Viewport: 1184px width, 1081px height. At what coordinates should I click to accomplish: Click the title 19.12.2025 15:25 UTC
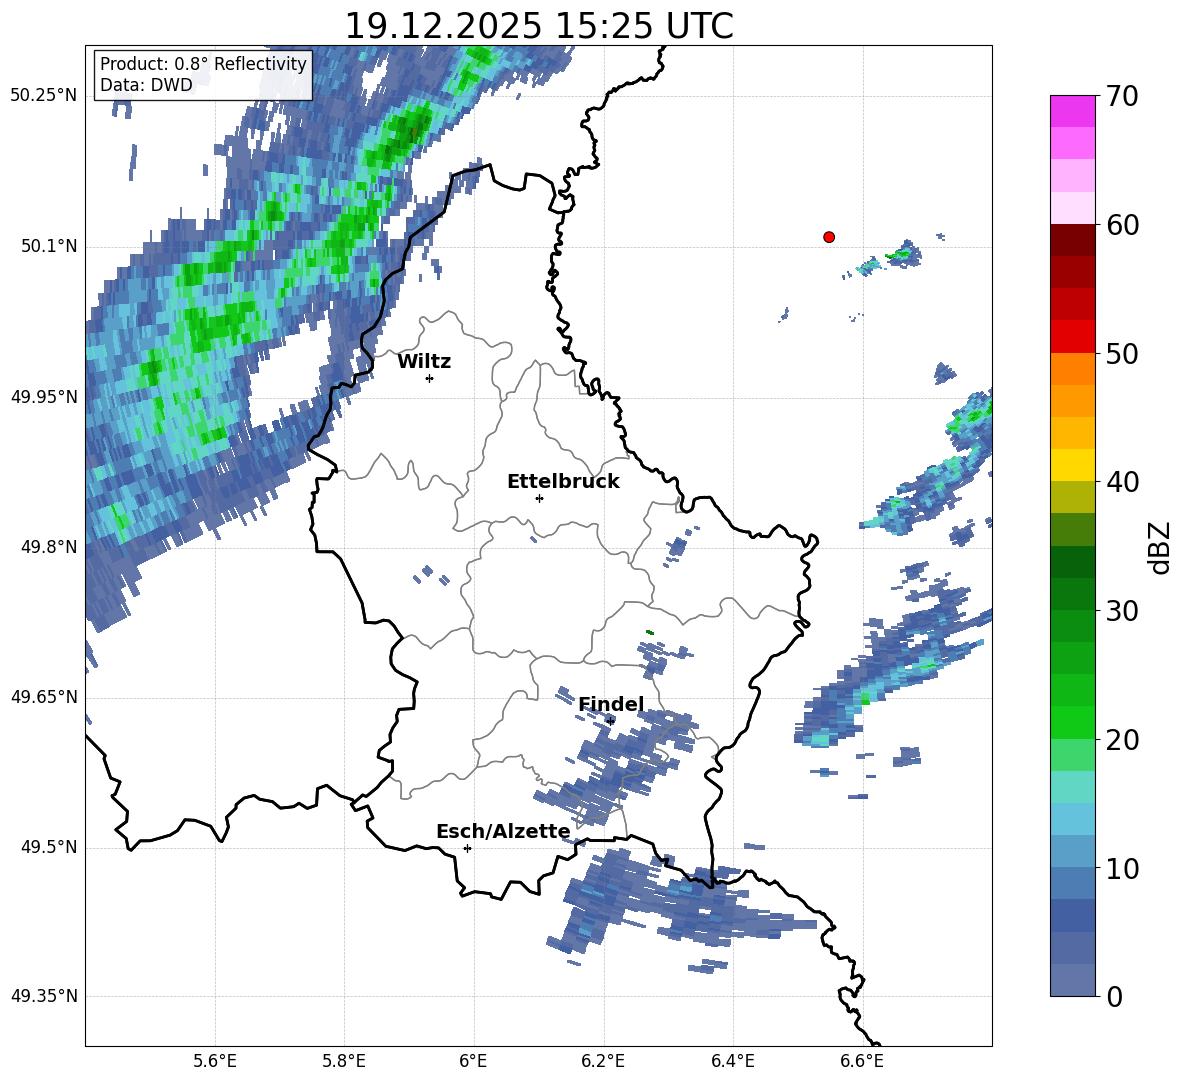pos(539,26)
